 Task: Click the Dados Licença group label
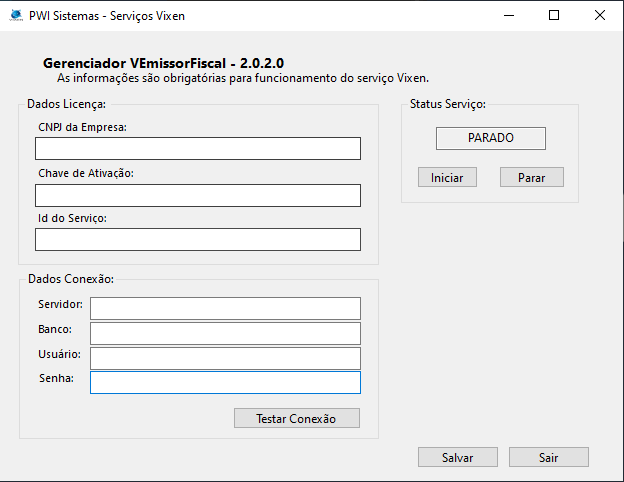[66, 104]
